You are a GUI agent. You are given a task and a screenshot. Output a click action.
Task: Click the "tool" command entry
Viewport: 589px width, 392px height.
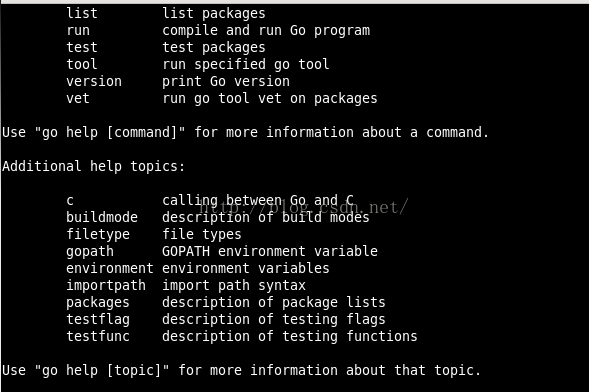click(82, 64)
